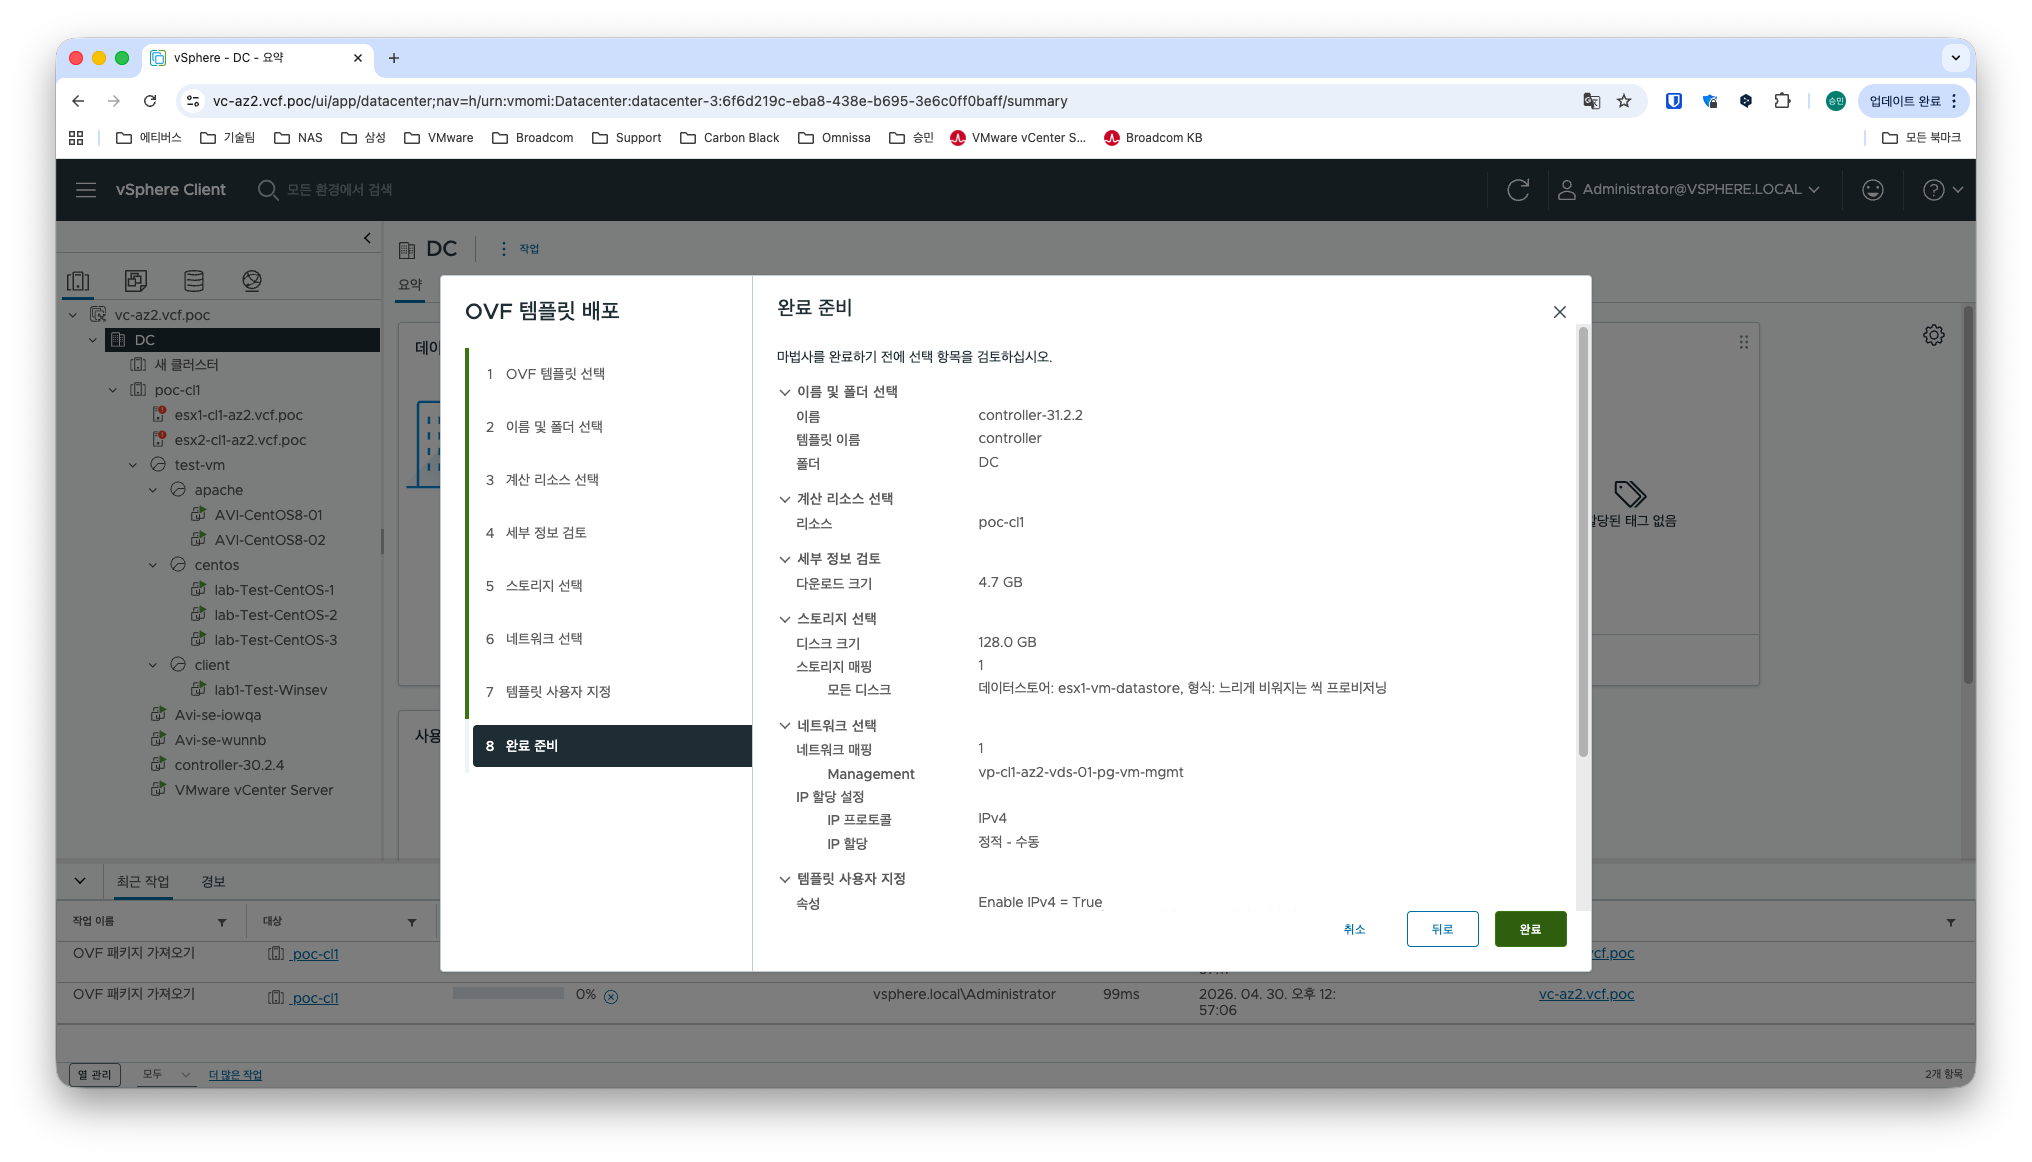Bookmark this page with the star icon
Image resolution: width=2032 pixels, height=1162 pixels.
tap(1624, 101)
